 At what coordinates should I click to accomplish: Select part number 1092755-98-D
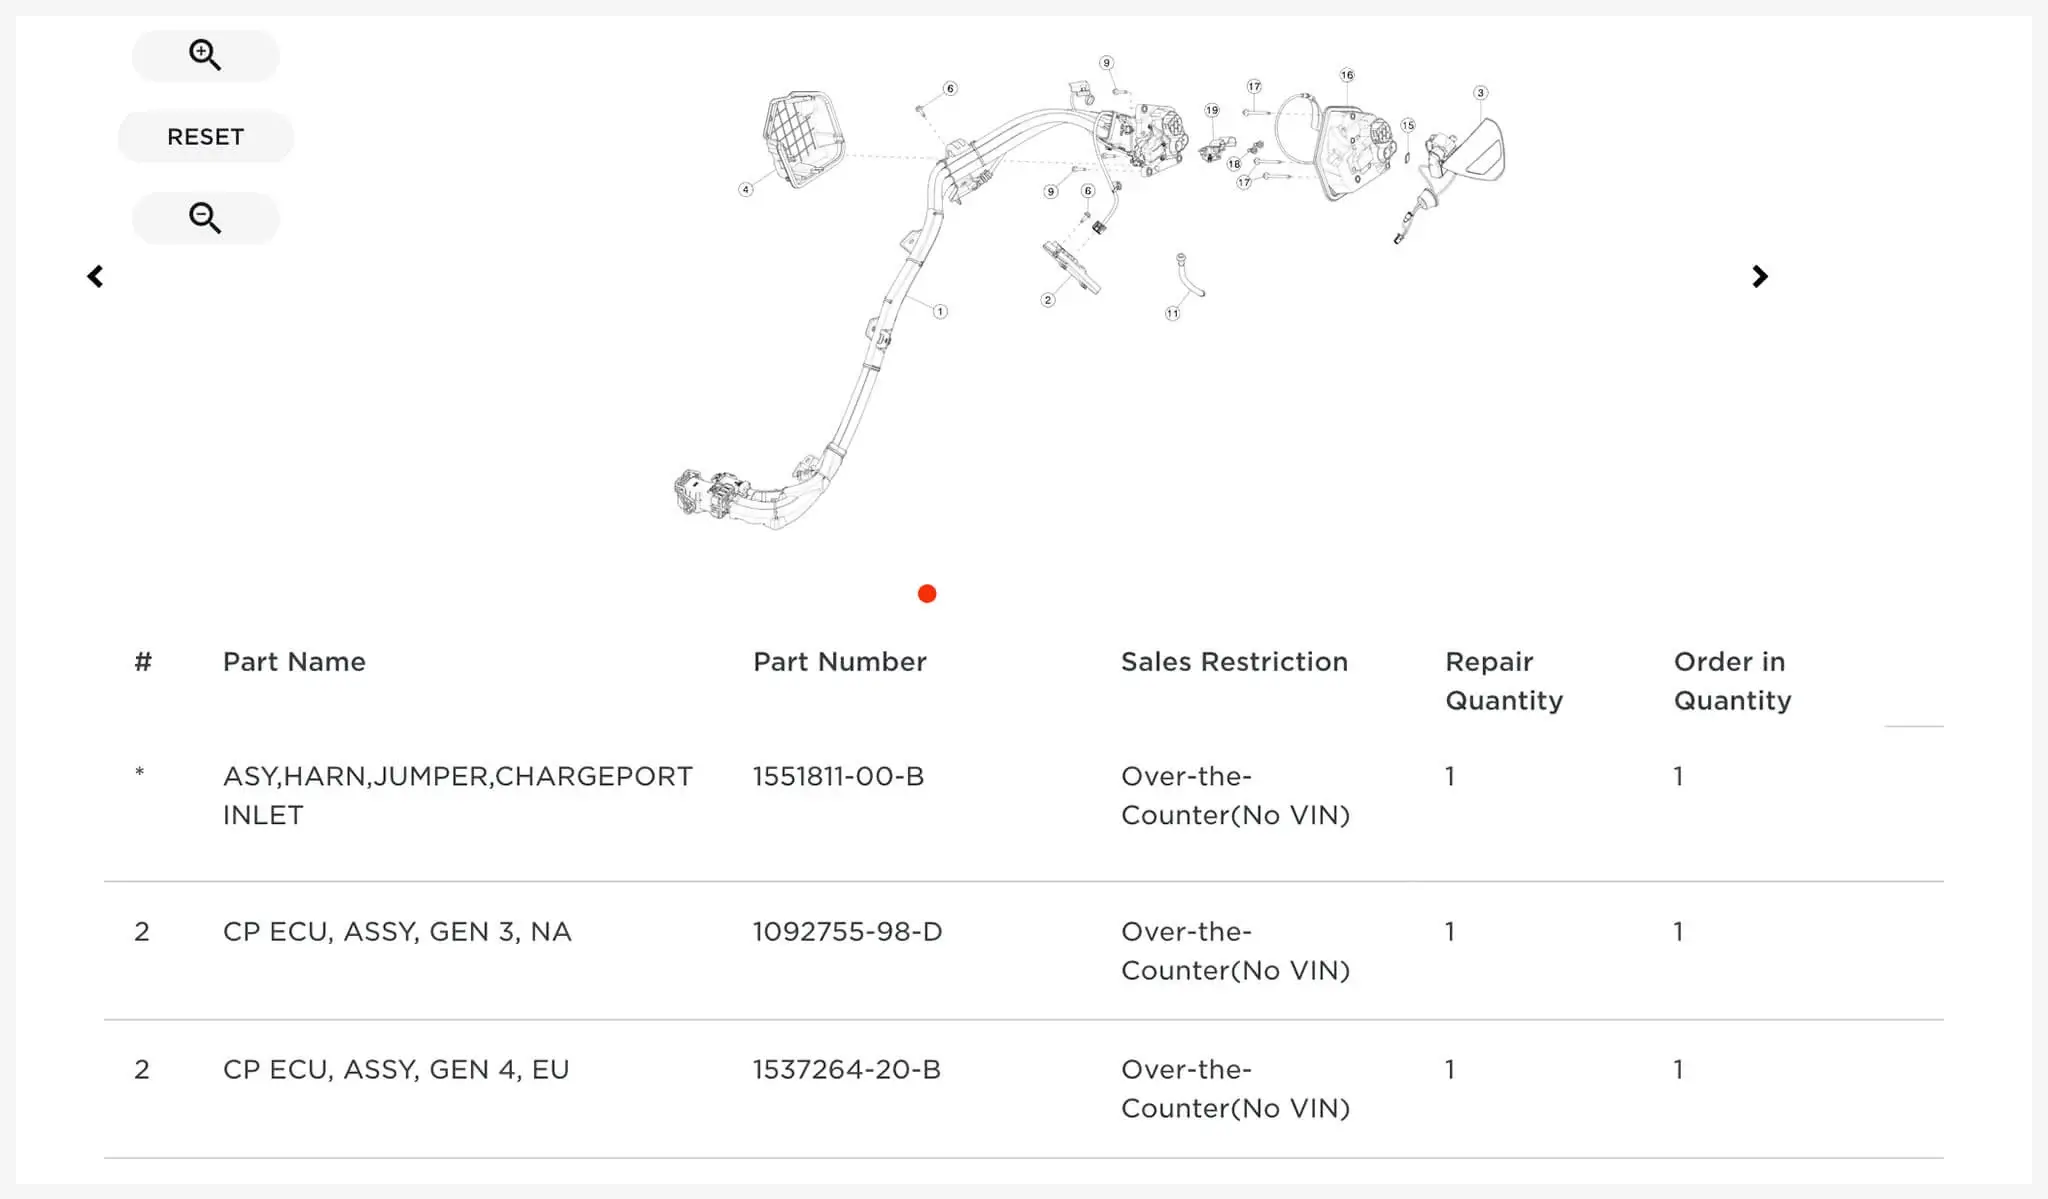pyautogui.click(x=847, y=931)
